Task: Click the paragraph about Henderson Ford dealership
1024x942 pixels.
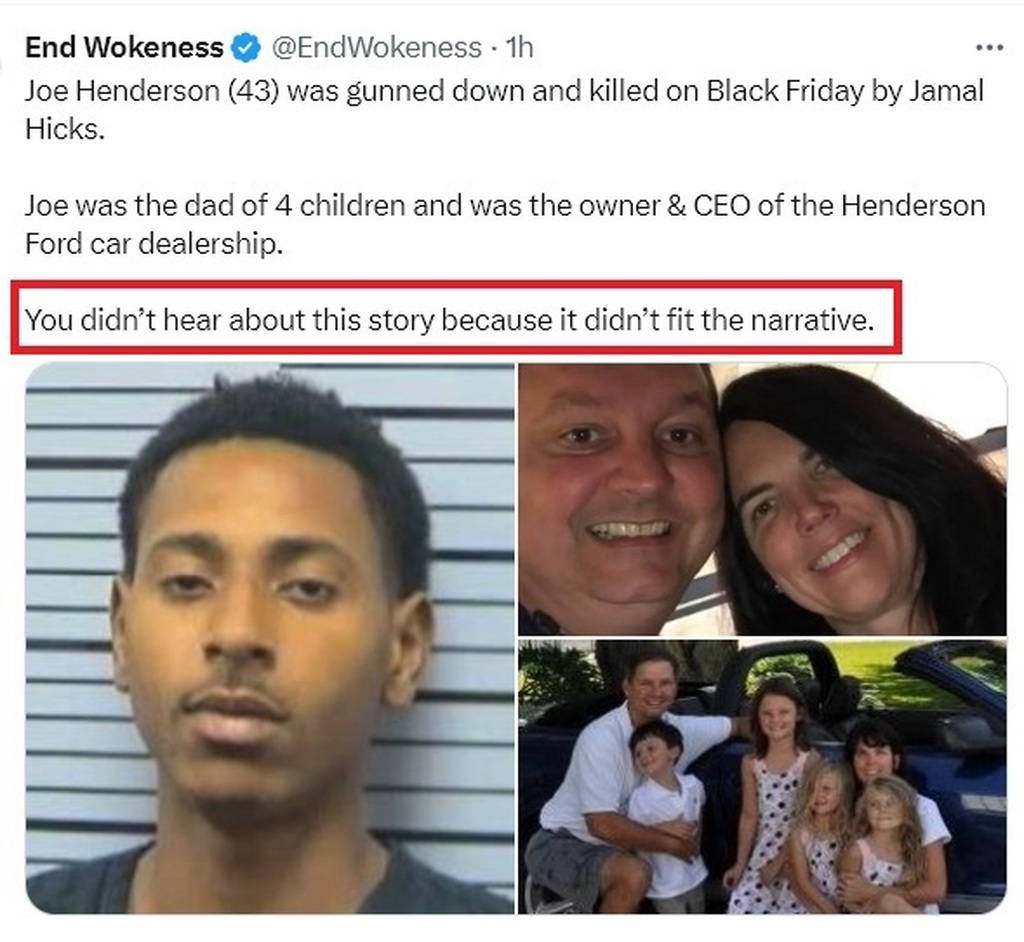Action: 504,224
